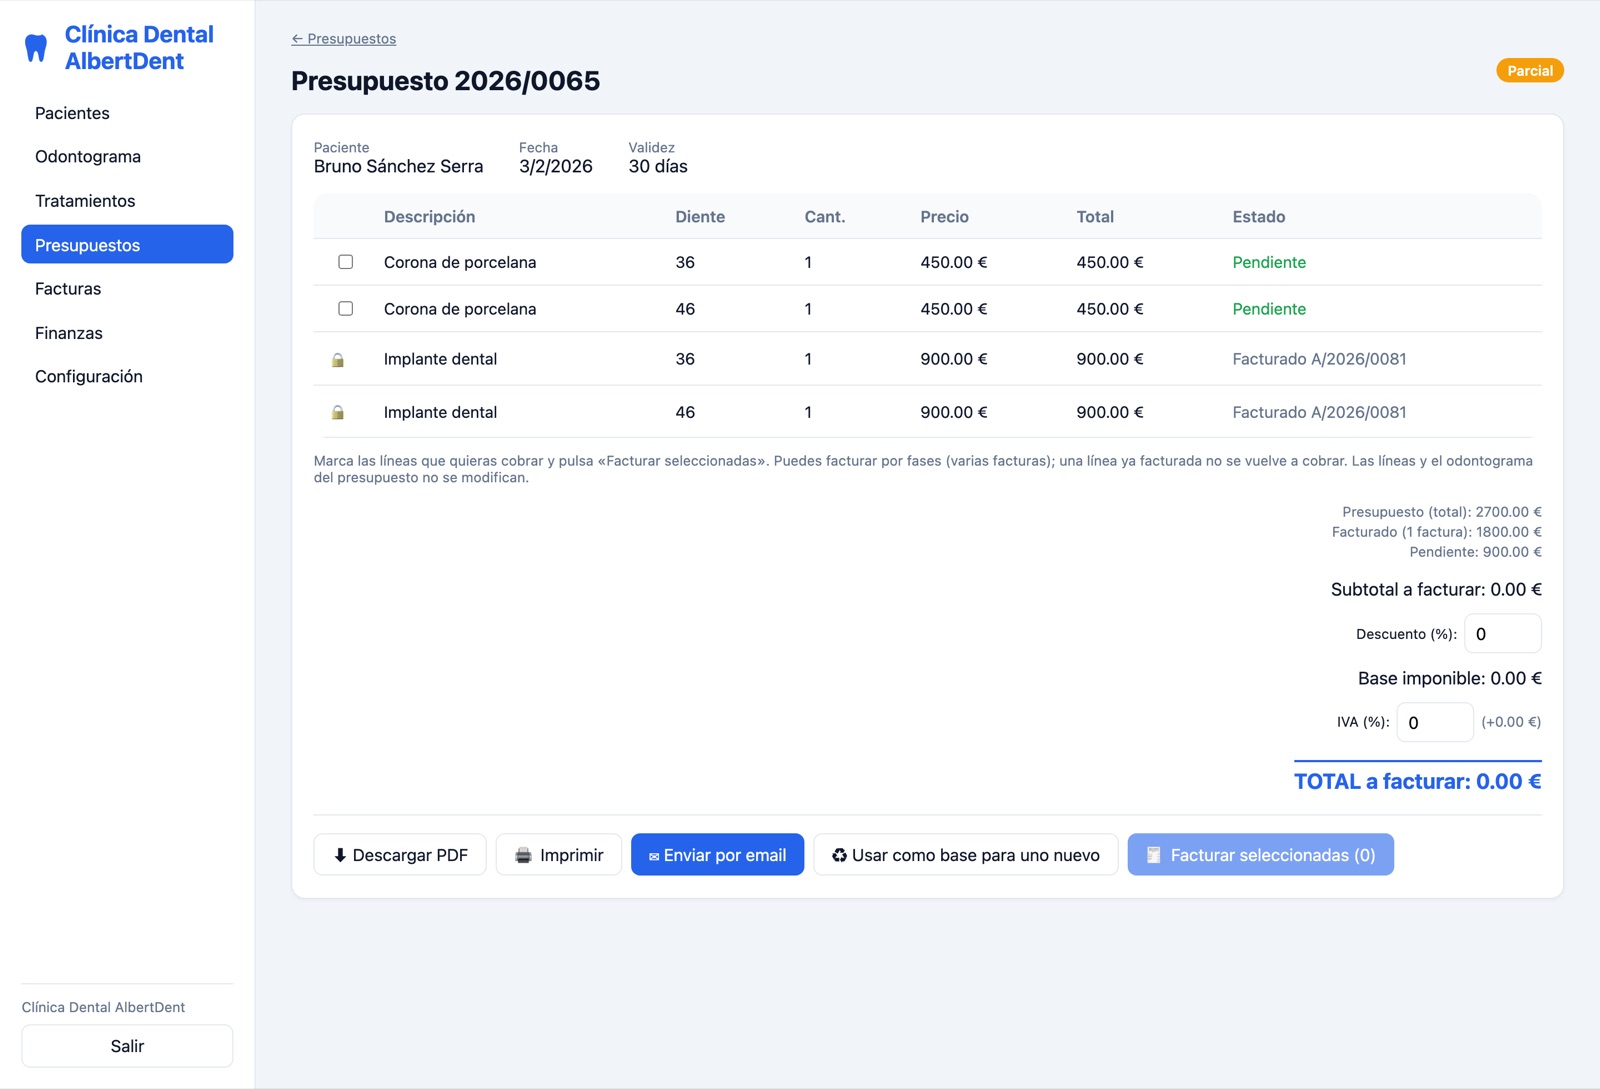Image resolution: width=1600 pixels, height=1089 pixels.
Task: Click the printer icon in Imprimir
Action: [523, 855]
